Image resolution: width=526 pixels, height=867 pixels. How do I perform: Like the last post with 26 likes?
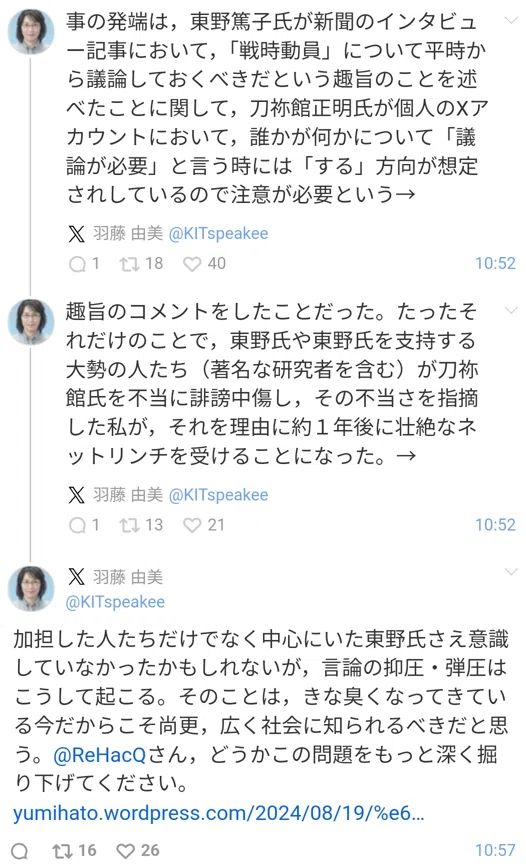click(x=126, y=851)
